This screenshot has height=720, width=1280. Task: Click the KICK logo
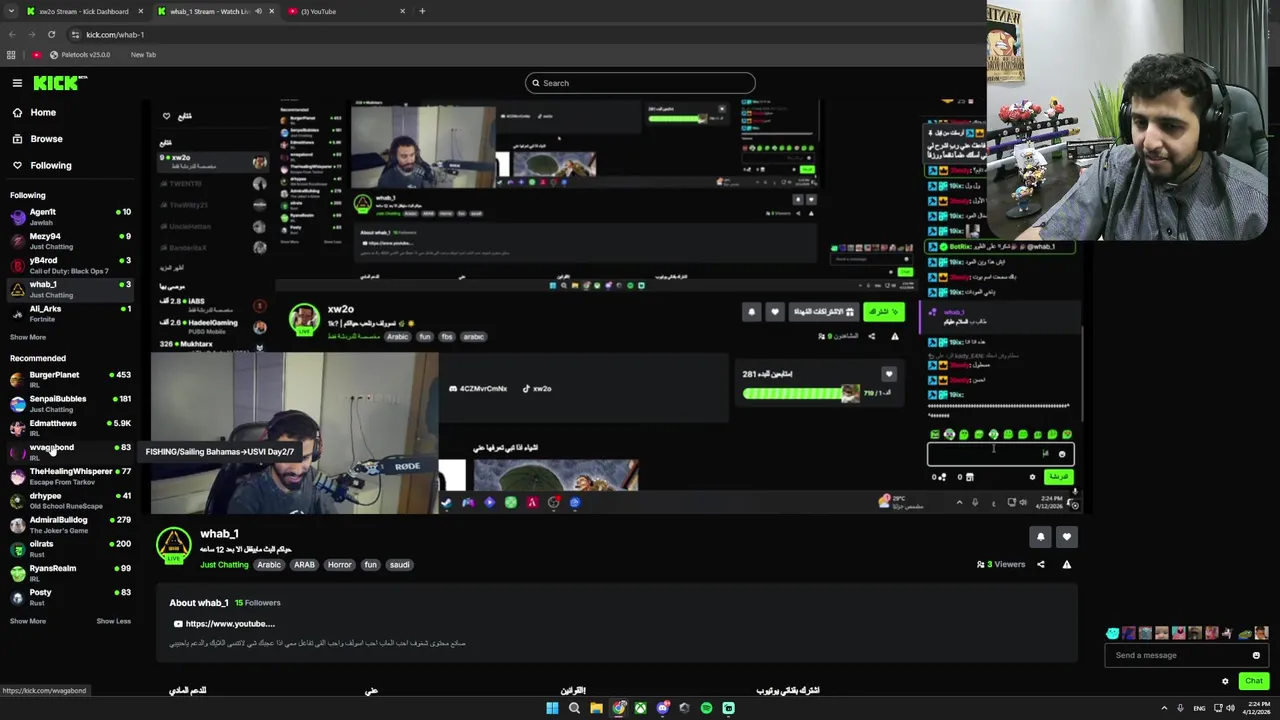(x=60, y=83)
